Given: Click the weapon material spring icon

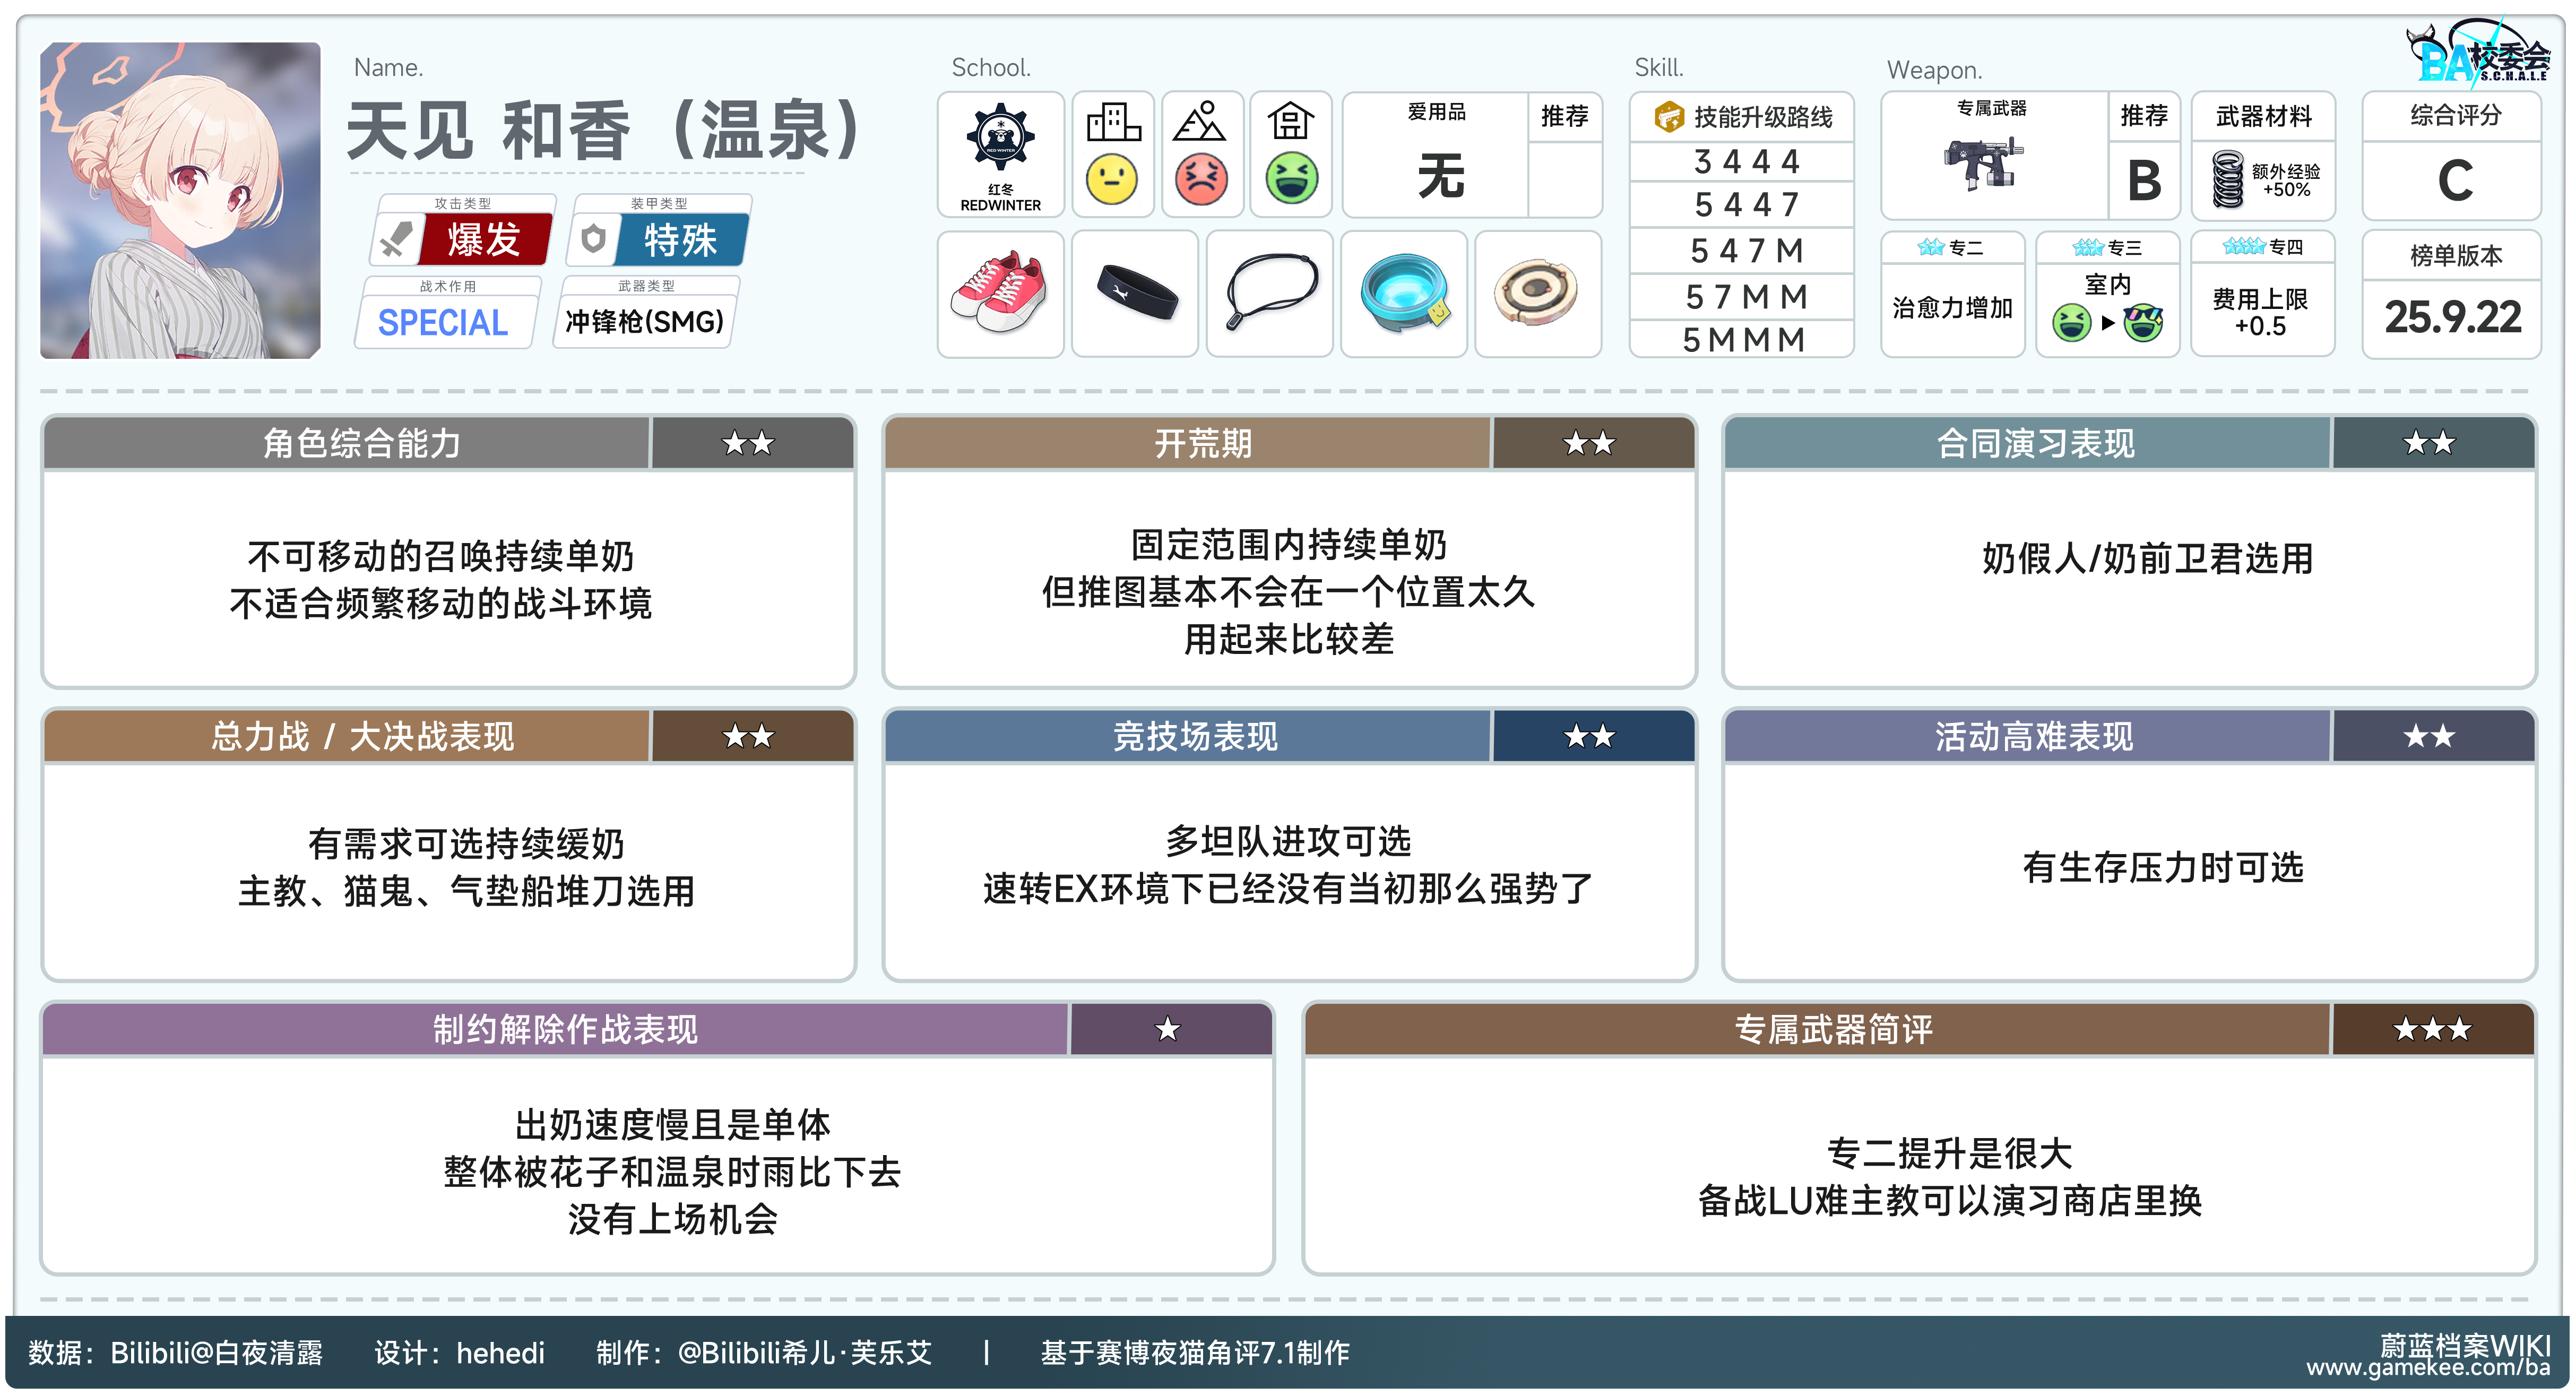Looking at the screenshot, I should click(2227, 180).
